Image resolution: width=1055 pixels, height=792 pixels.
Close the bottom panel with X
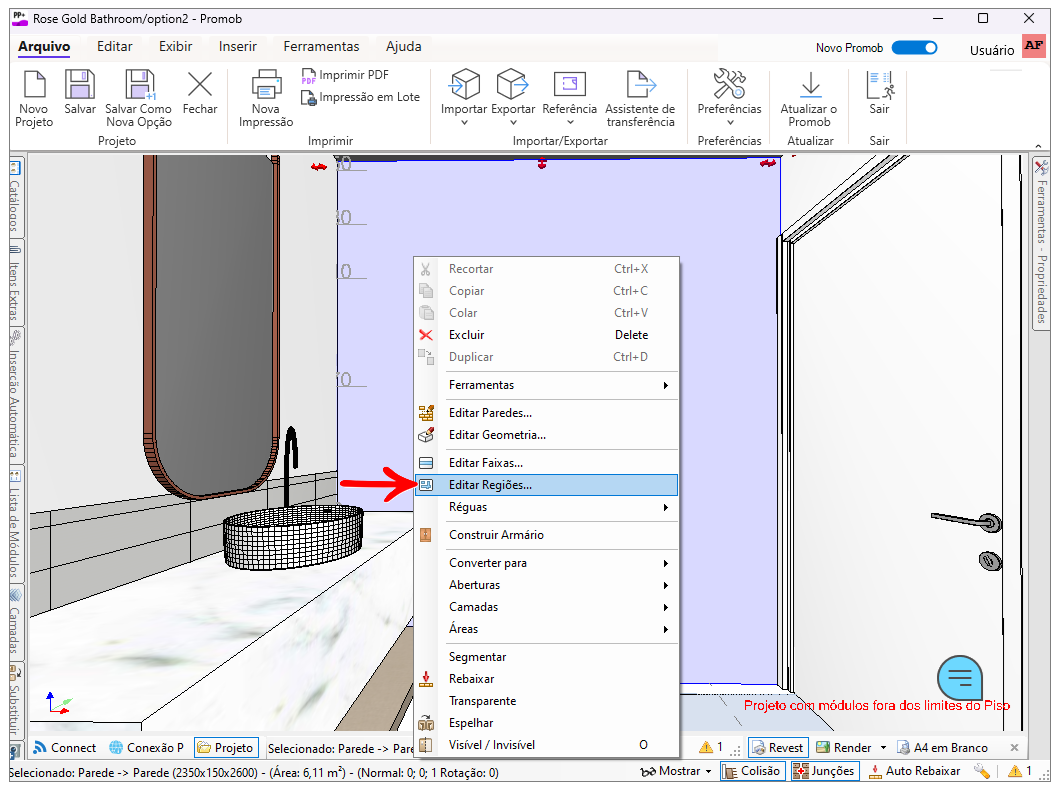(1015, 748)
